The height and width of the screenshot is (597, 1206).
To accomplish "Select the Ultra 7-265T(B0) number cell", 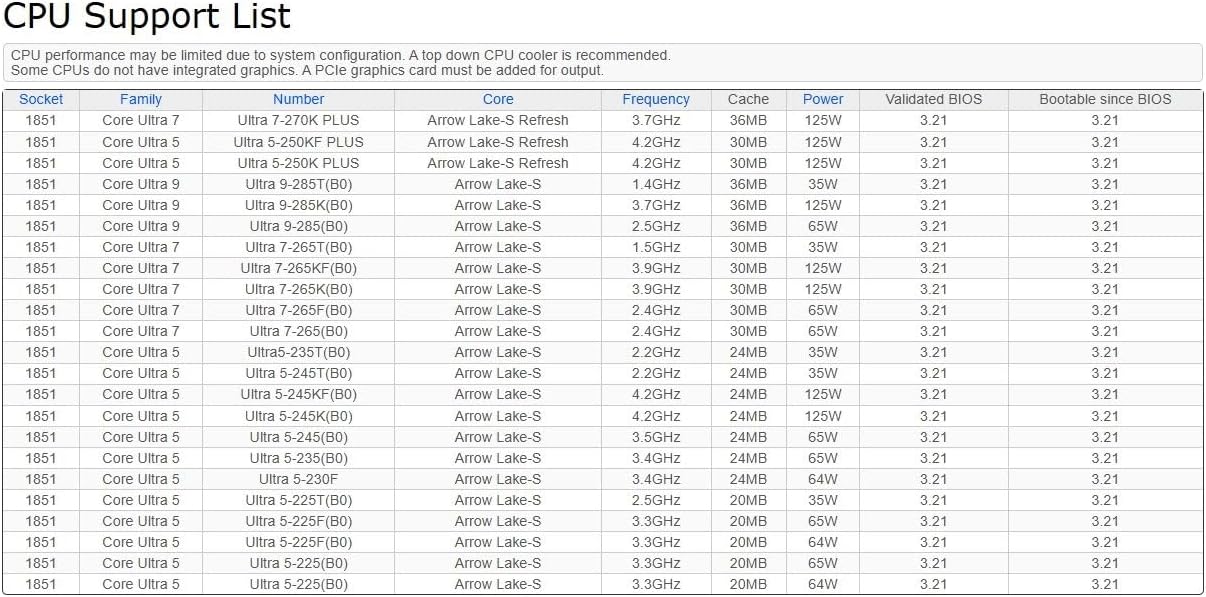I will (299, 247).
